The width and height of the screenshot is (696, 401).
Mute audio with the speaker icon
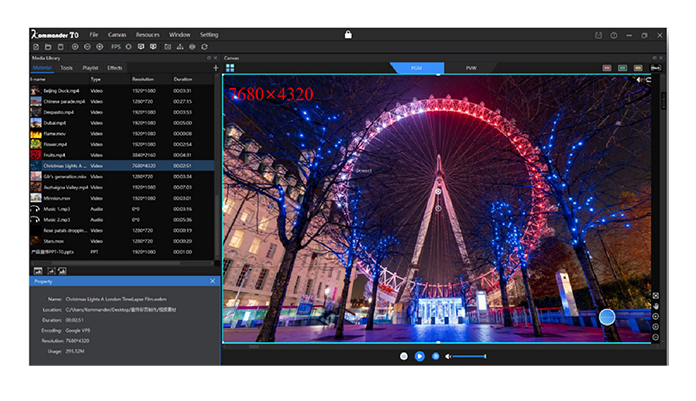coord(449,356)
